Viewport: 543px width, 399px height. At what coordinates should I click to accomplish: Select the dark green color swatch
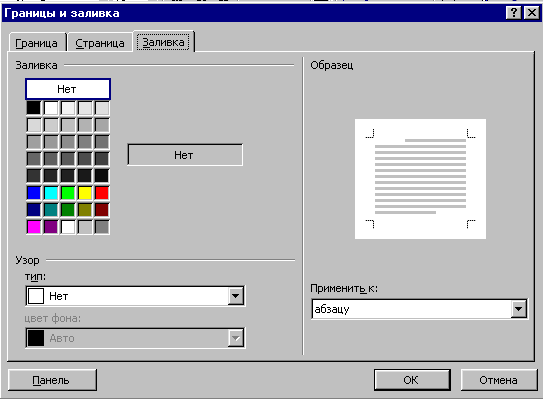(68, 210)
